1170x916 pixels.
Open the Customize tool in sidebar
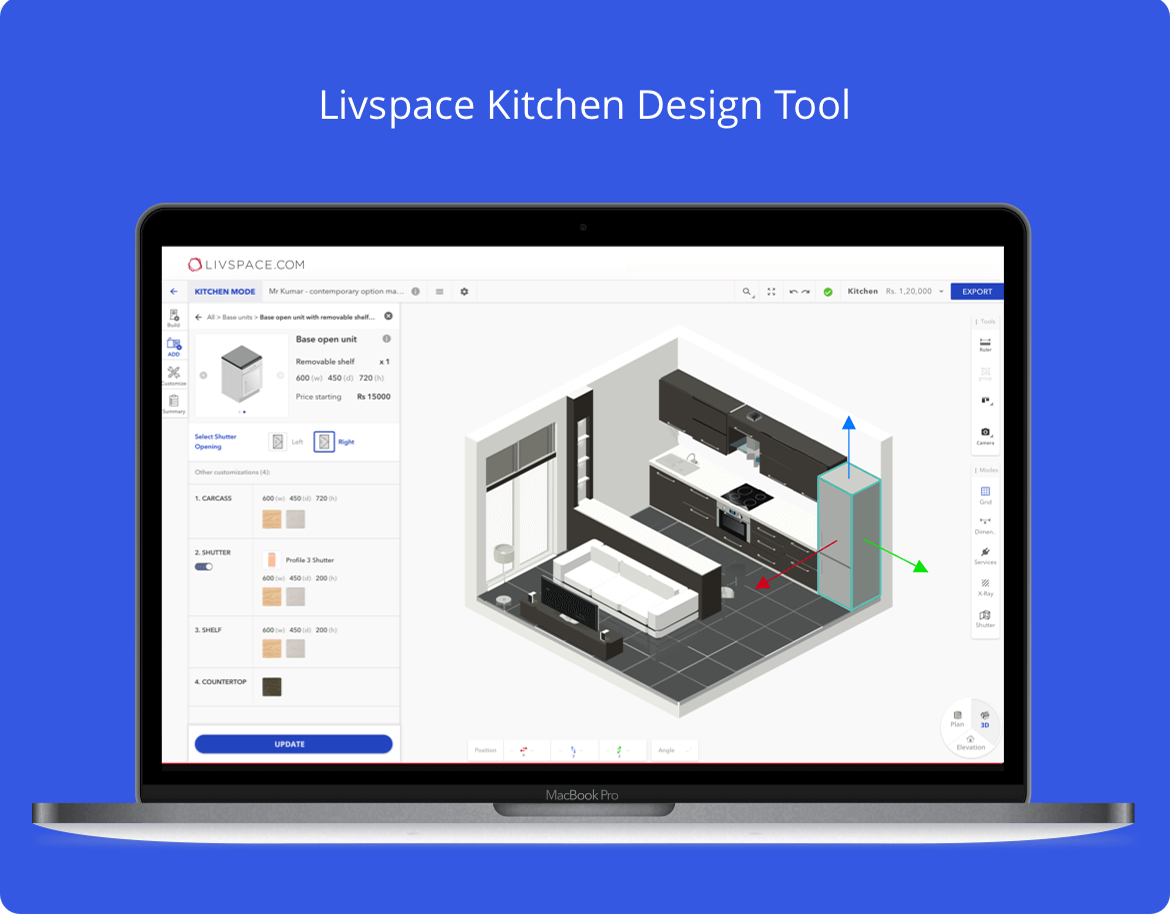point(174,375)
